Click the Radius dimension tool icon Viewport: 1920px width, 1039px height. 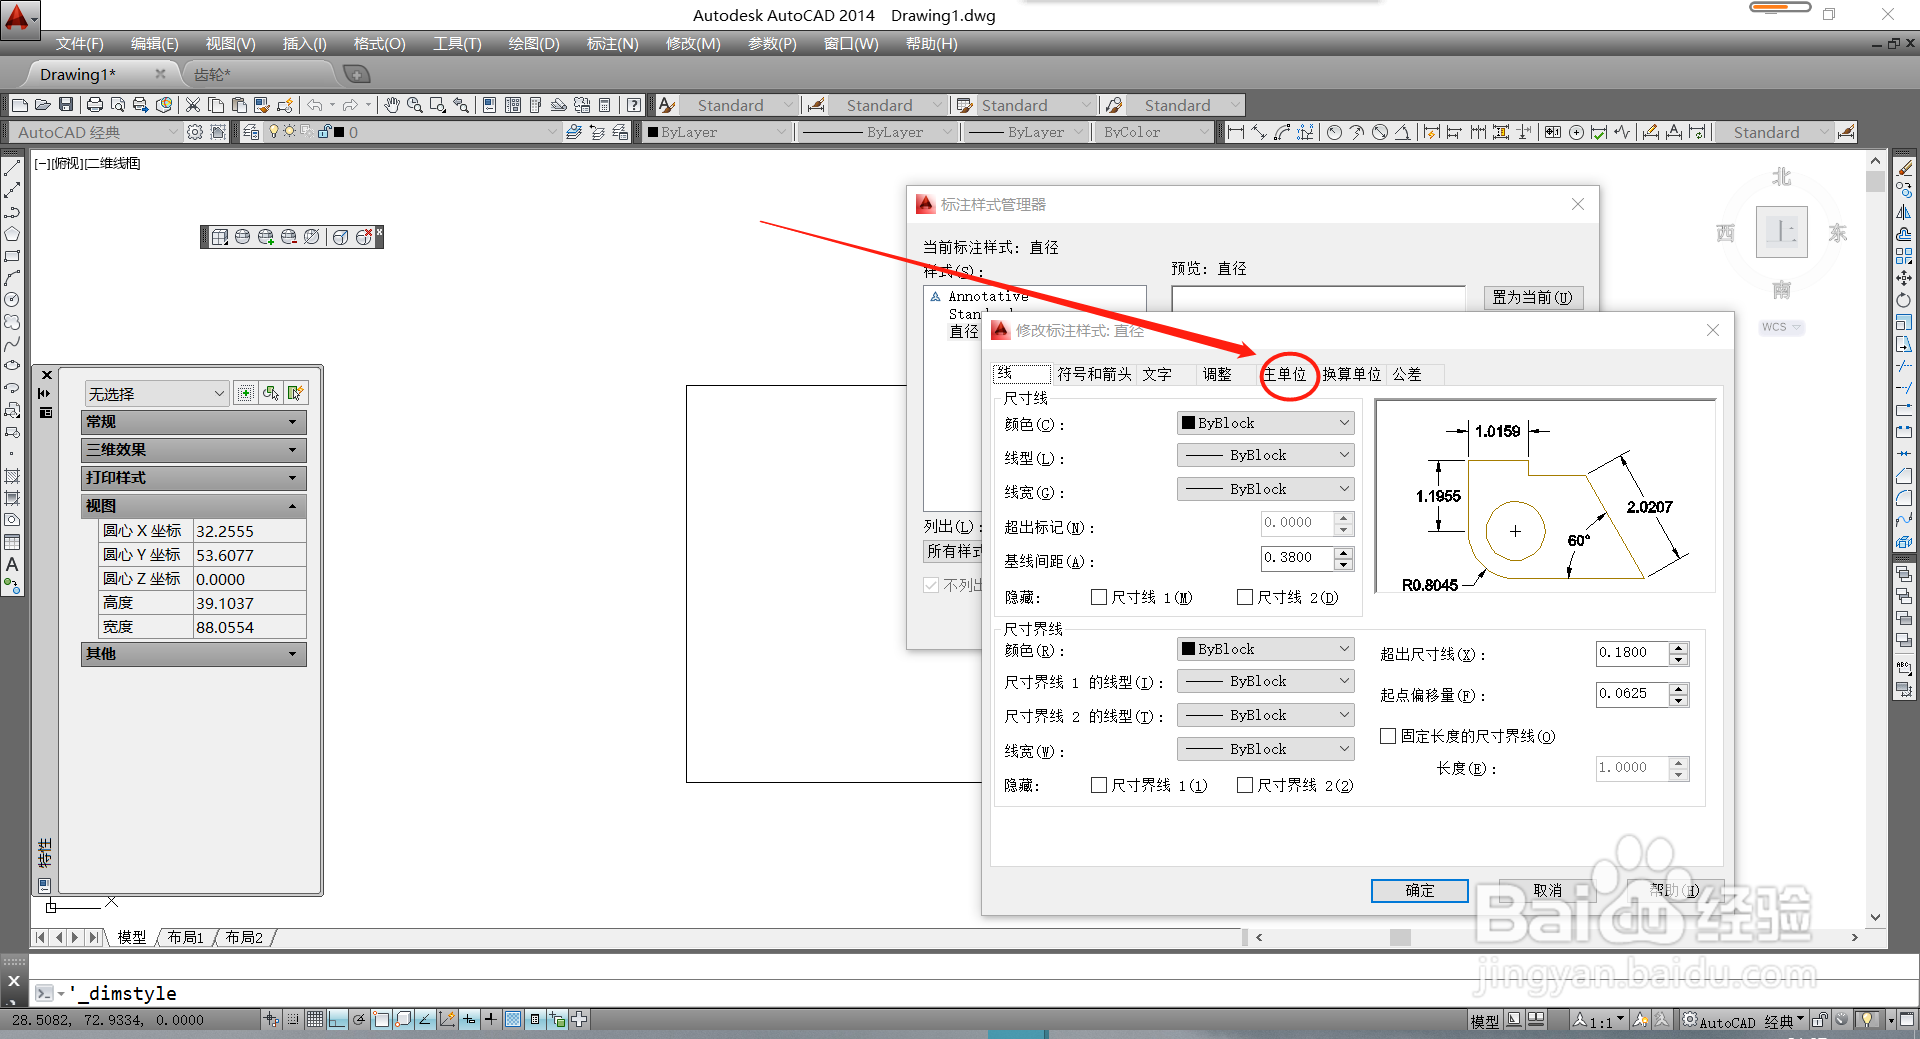1334,132
